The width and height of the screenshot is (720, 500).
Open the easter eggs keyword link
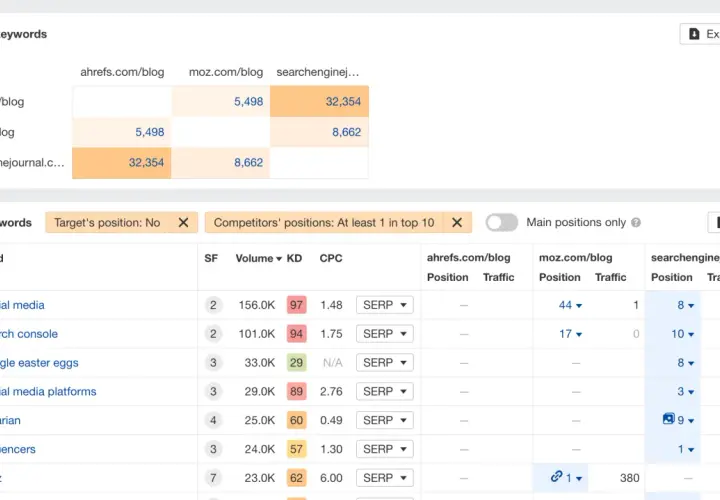(39, 363)
